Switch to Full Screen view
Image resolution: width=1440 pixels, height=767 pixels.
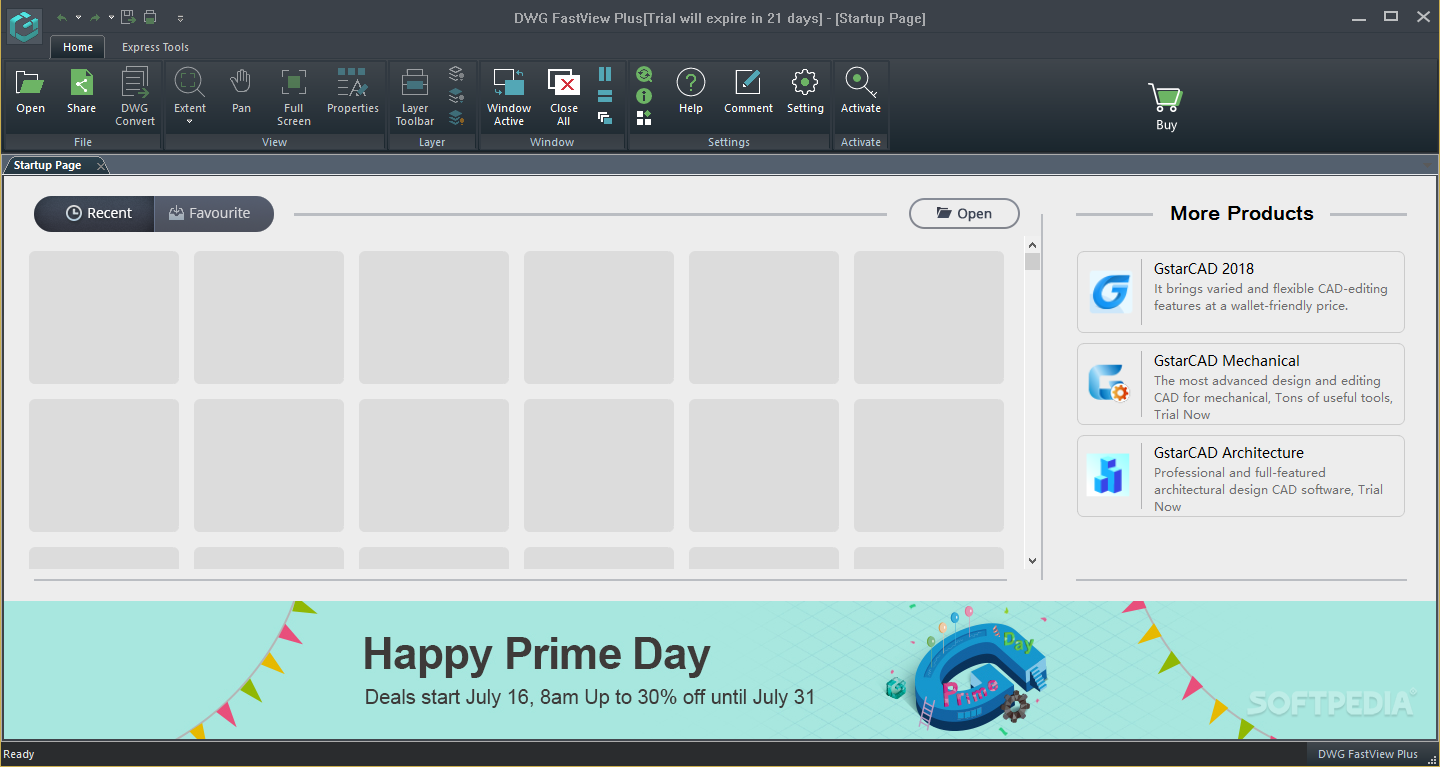click(x=294, y=97)
